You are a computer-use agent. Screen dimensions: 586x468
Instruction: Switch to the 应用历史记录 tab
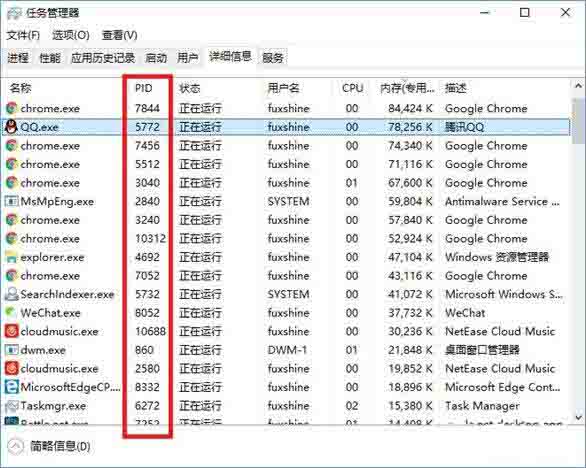click(x=103, y=58)
